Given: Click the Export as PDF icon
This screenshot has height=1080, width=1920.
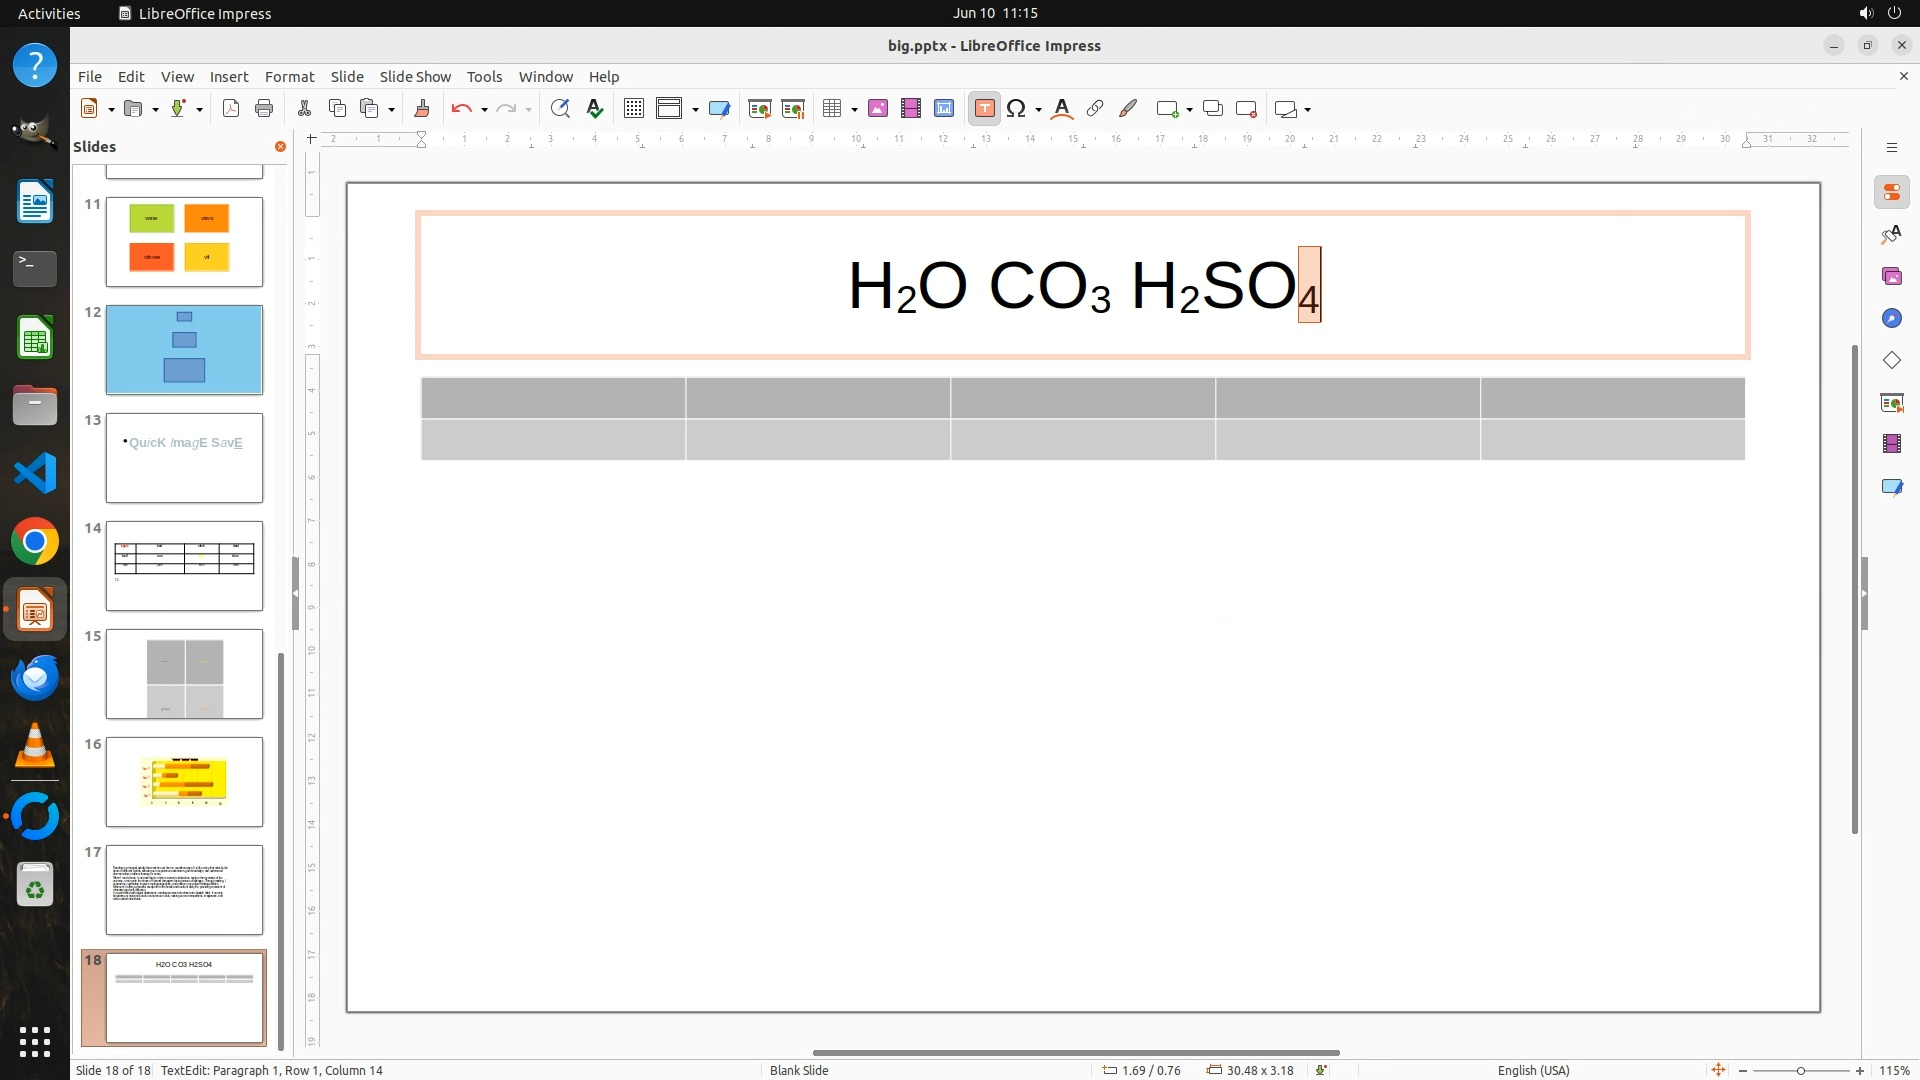Looking at the screenshot, I should pyautogui.click(x=231, y=109).
